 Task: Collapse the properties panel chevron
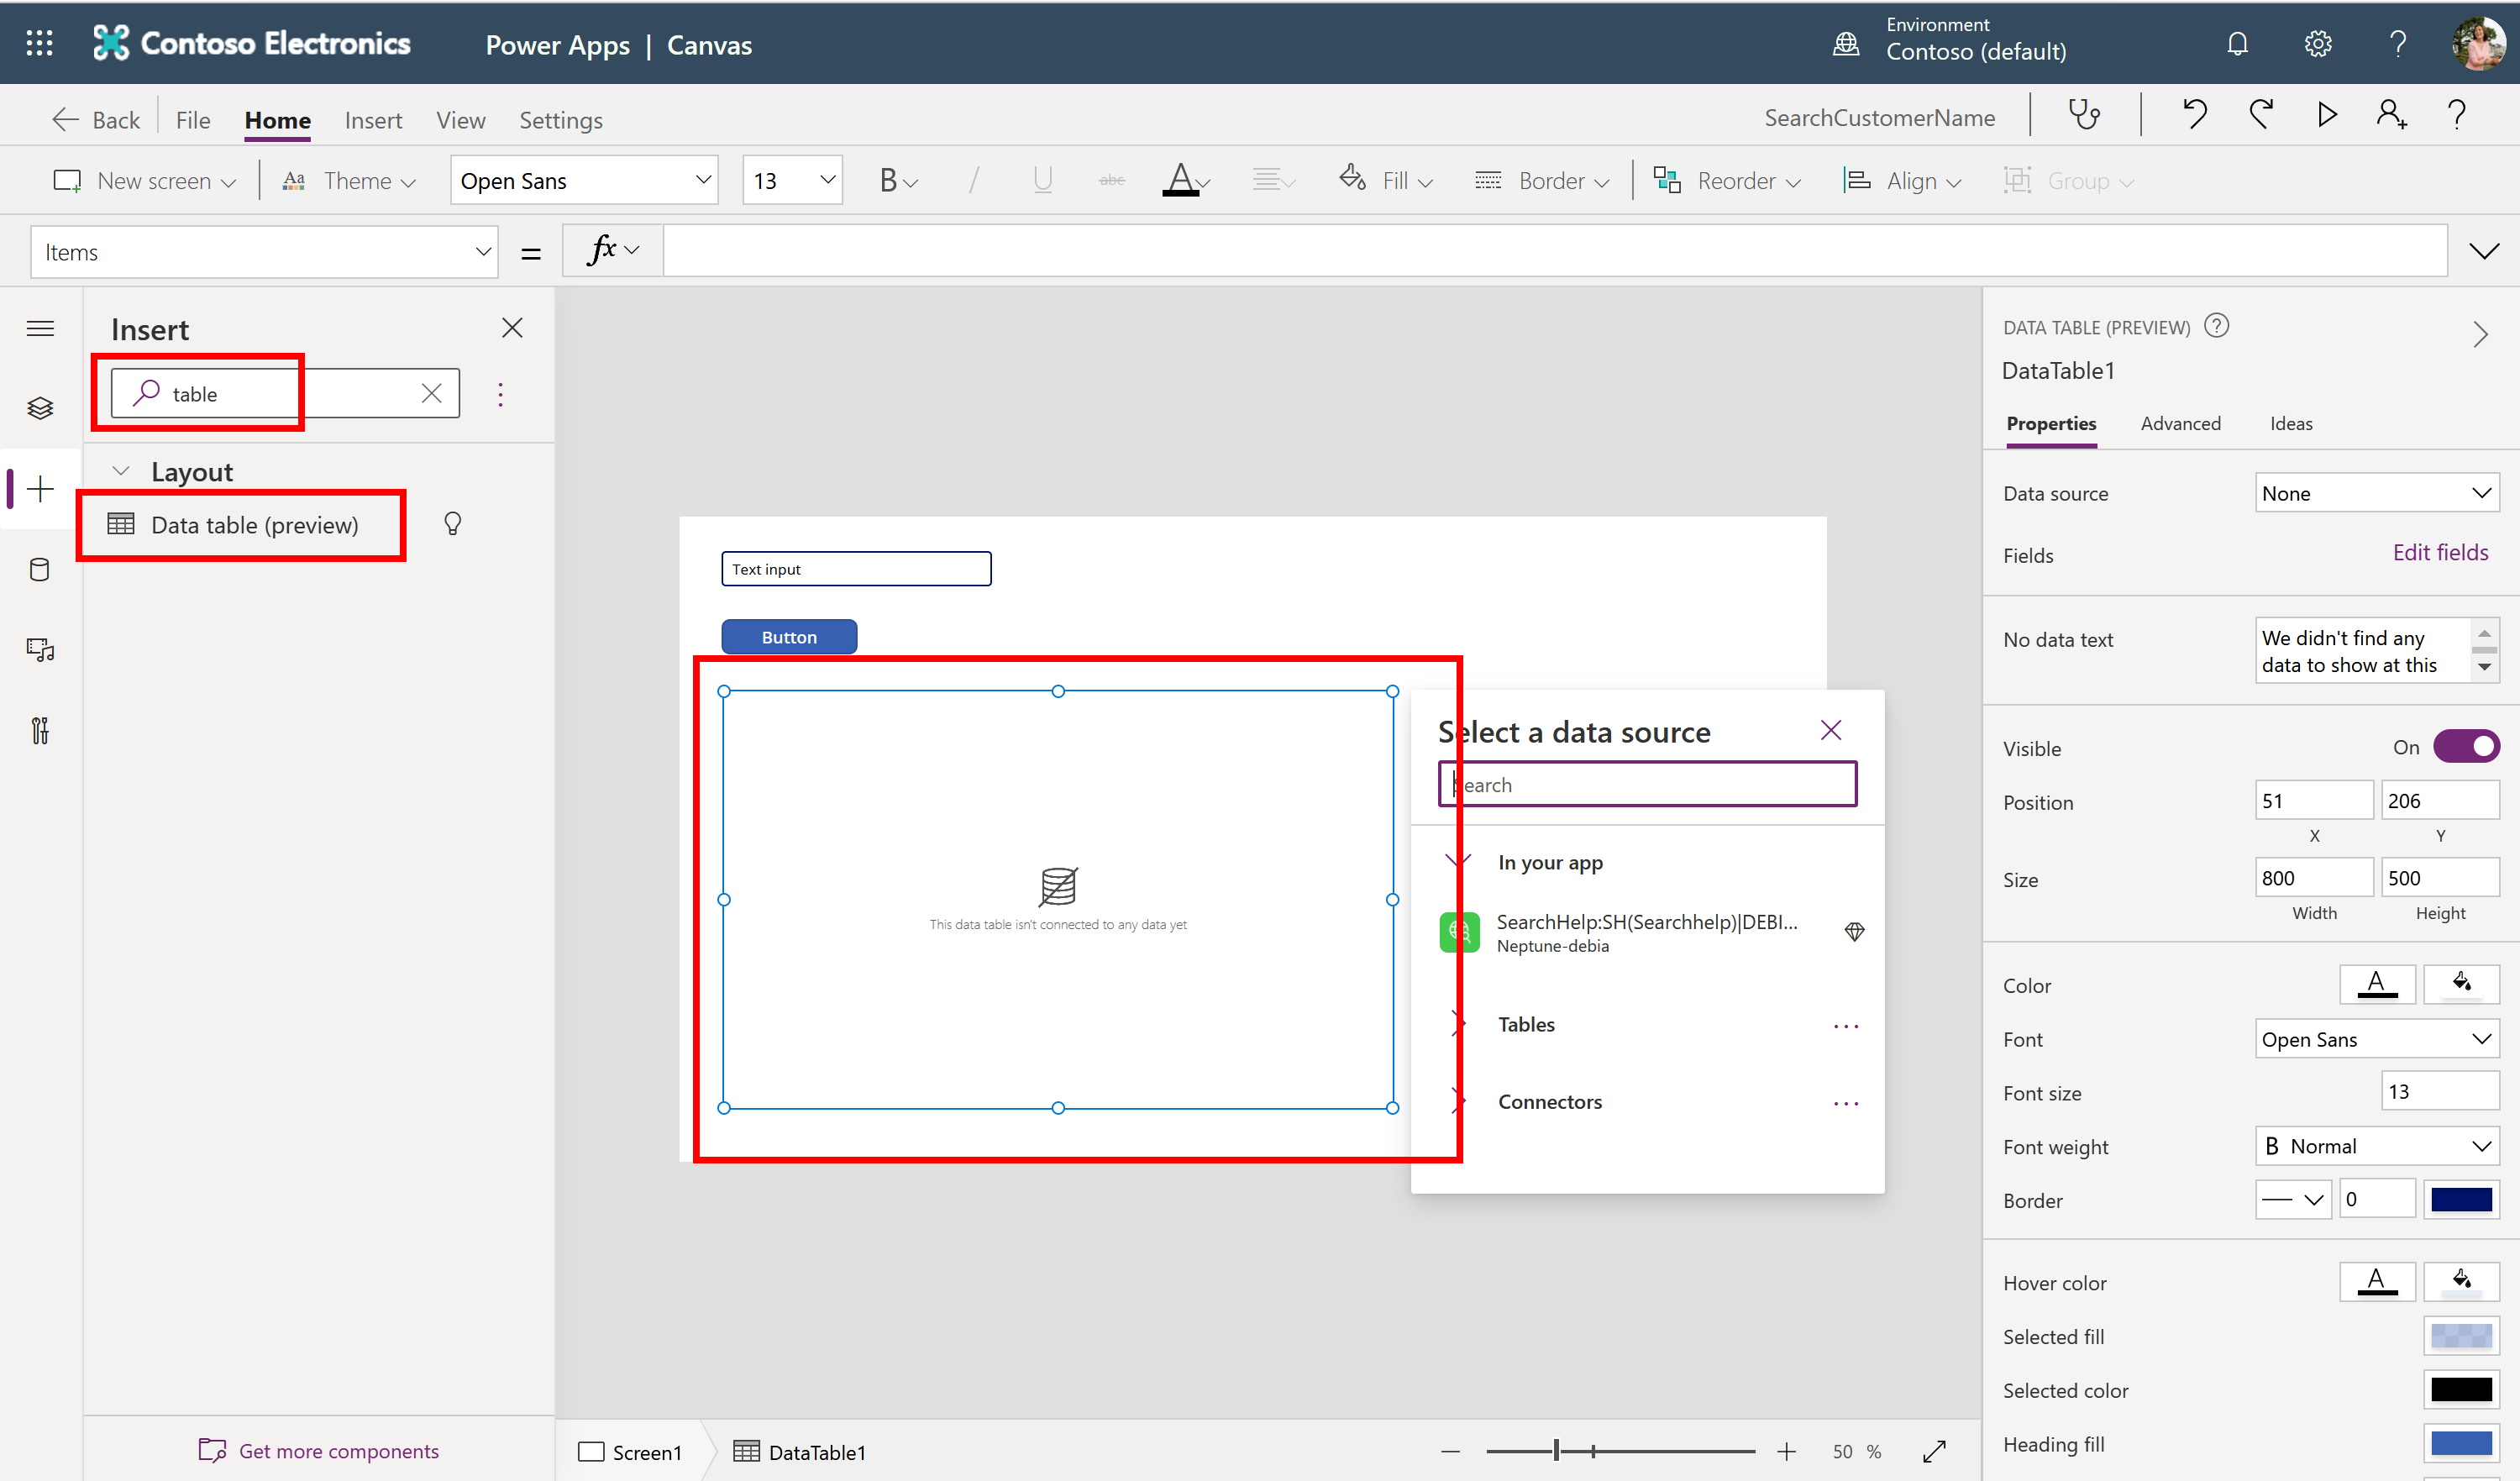point(2481,334)
